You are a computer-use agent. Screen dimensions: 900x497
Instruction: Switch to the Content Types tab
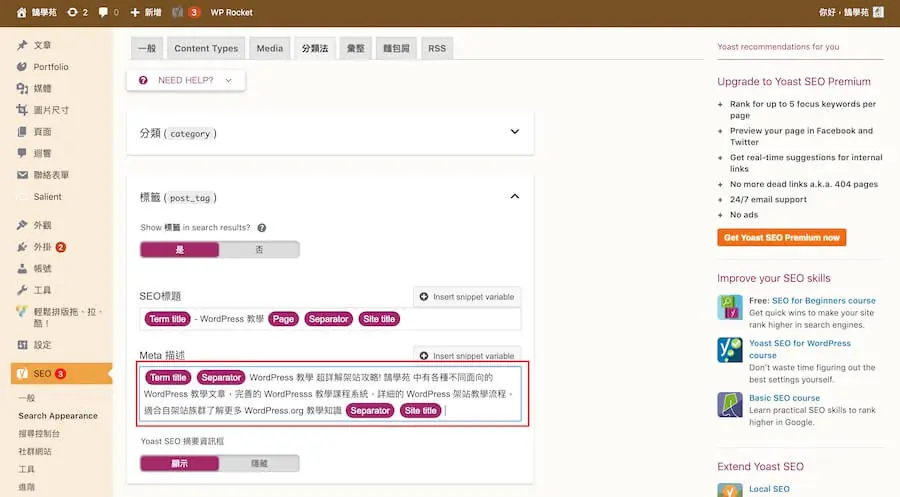(206, 48)
